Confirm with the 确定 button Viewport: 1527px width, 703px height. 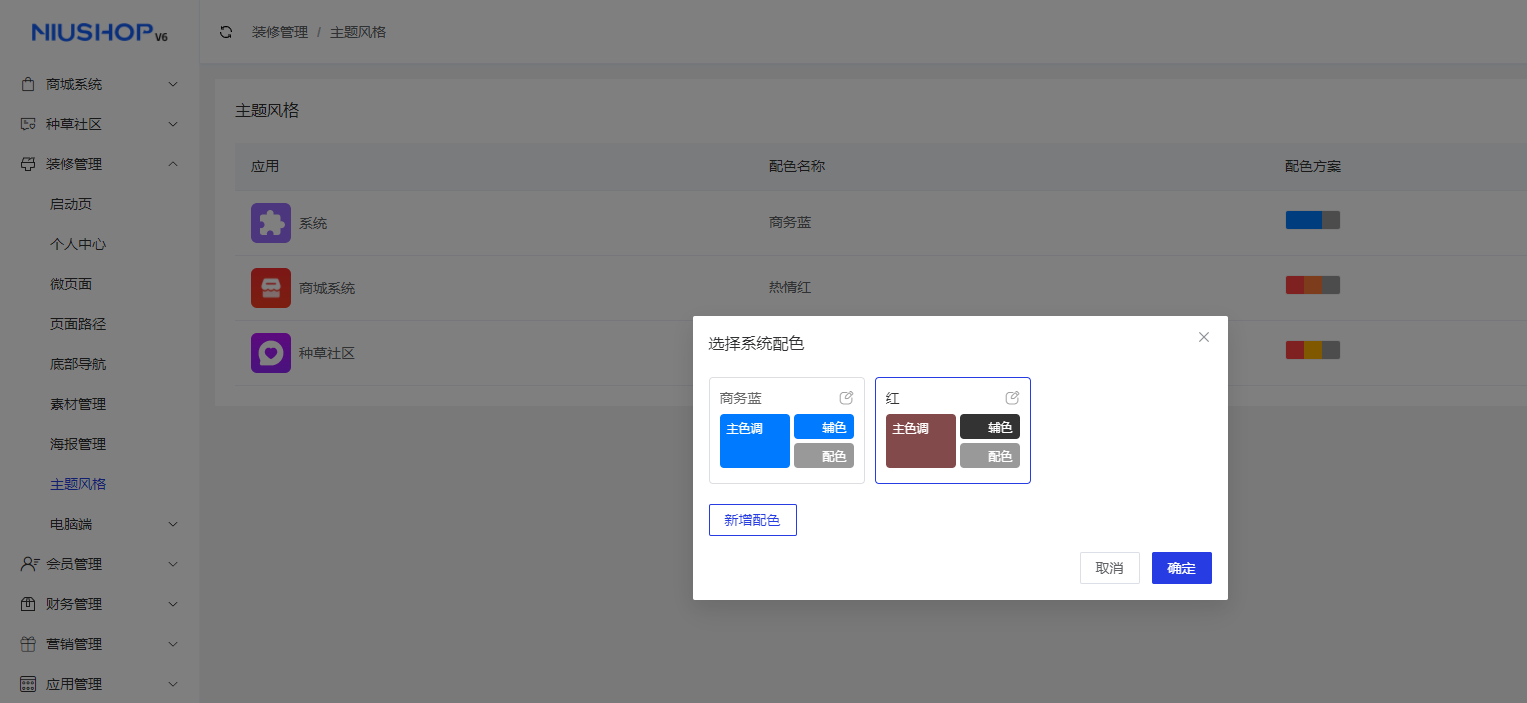click(1182, 568)
